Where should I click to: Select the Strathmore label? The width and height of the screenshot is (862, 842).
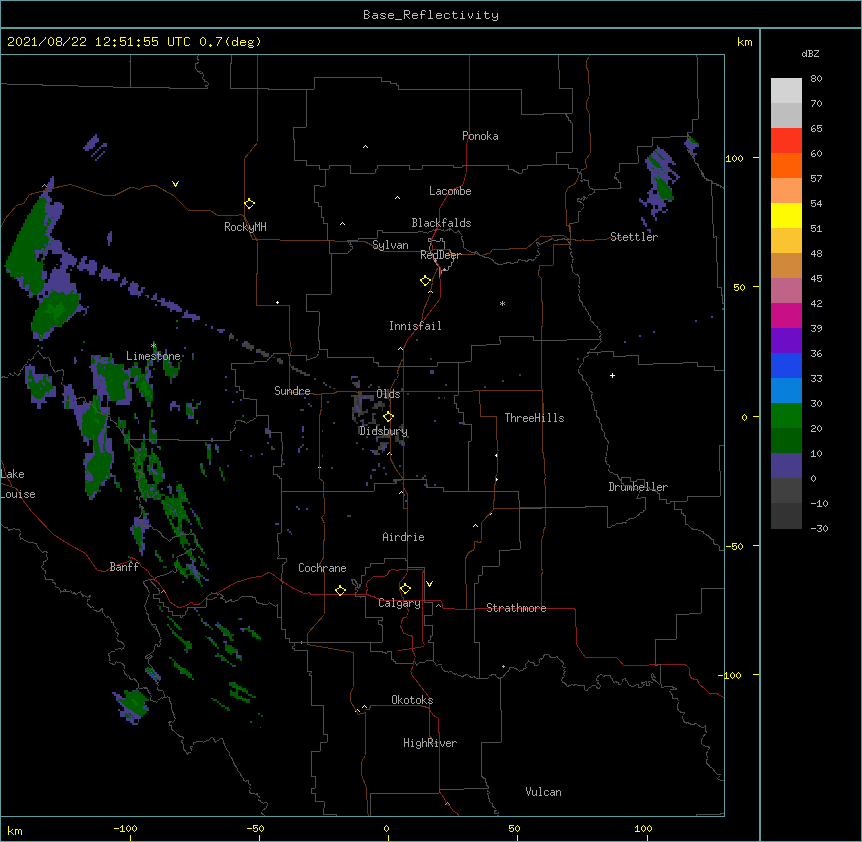coord(516,608)
